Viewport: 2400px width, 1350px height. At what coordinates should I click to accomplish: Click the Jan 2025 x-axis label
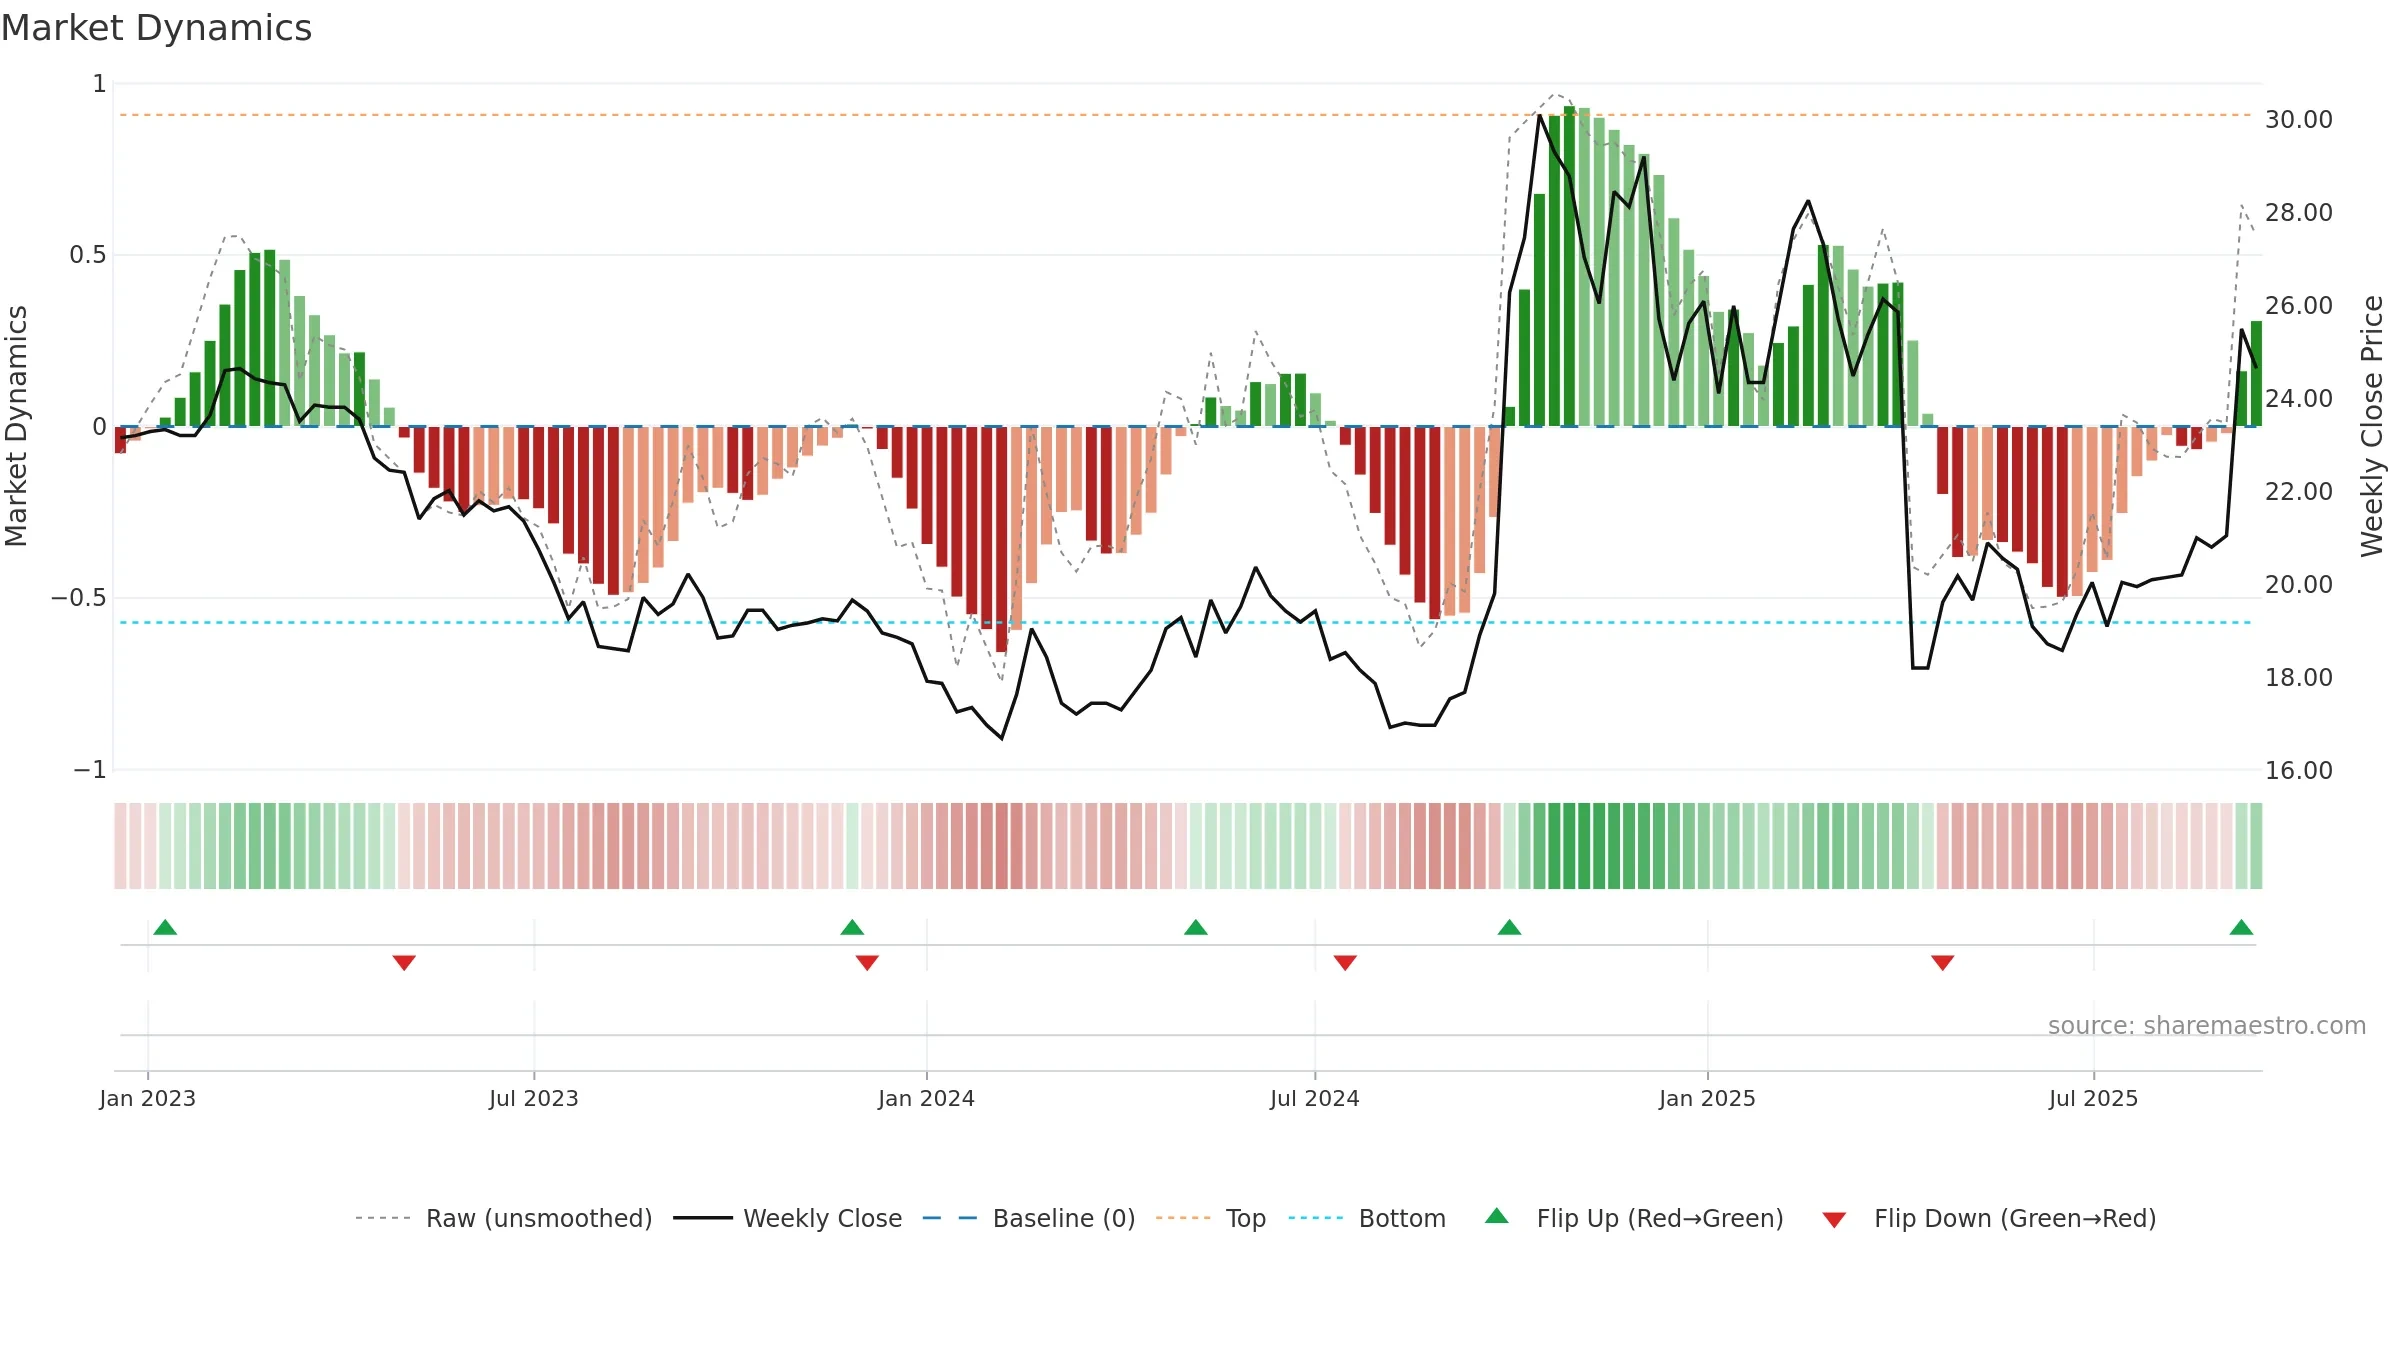click(1707, 1098)
